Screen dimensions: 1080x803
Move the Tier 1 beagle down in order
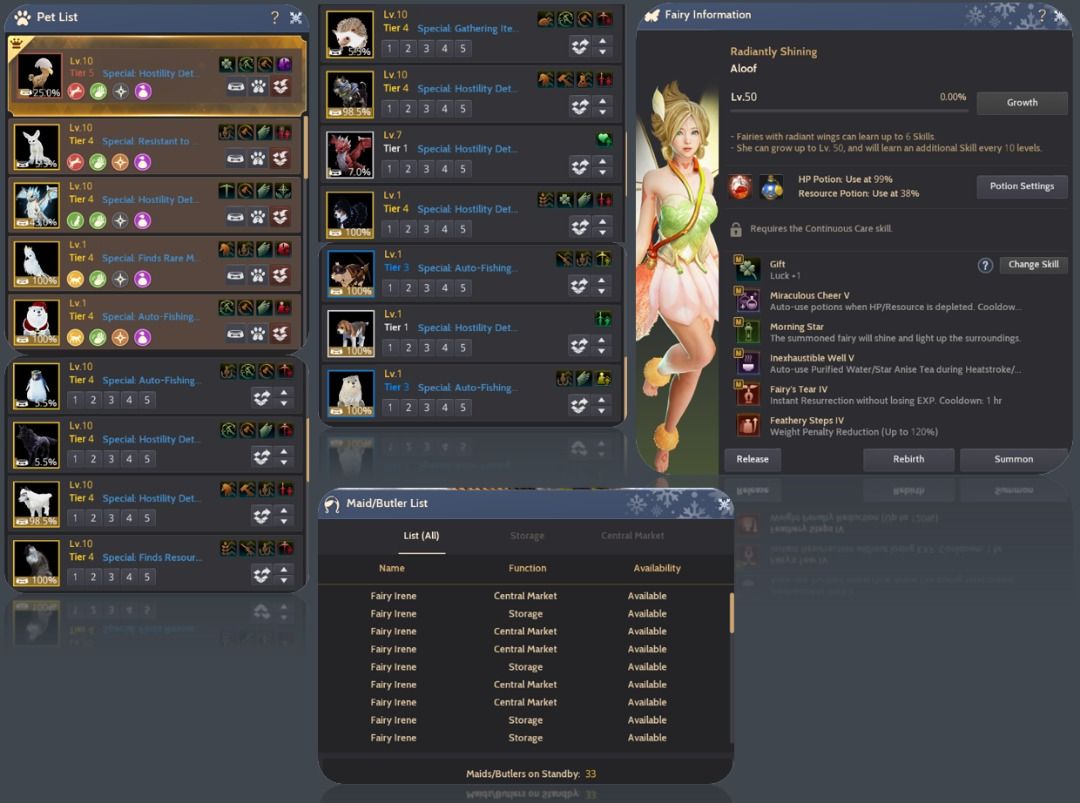coord(602,351)
